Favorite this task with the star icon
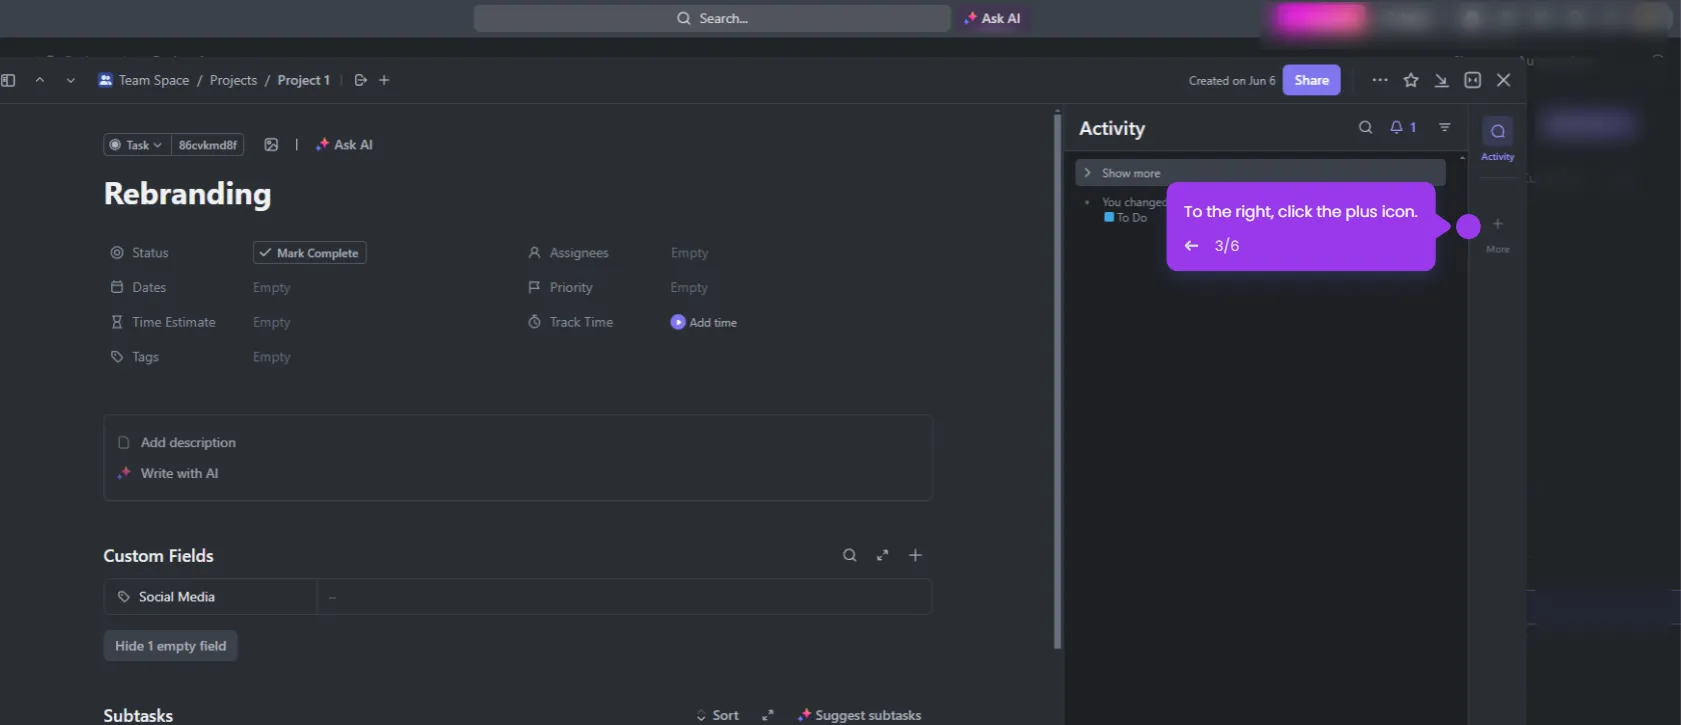1681x725 pixels. 1411,80
